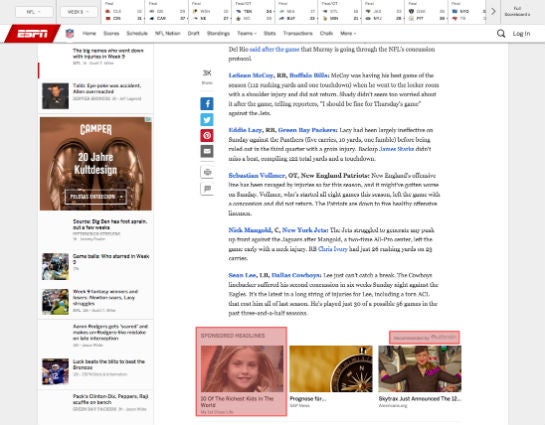Open 'Week 9 fantasy winners' sidebar story
The height and width of the screenshot is (425, 545).
pyautogui.click(x=105, y=297)
